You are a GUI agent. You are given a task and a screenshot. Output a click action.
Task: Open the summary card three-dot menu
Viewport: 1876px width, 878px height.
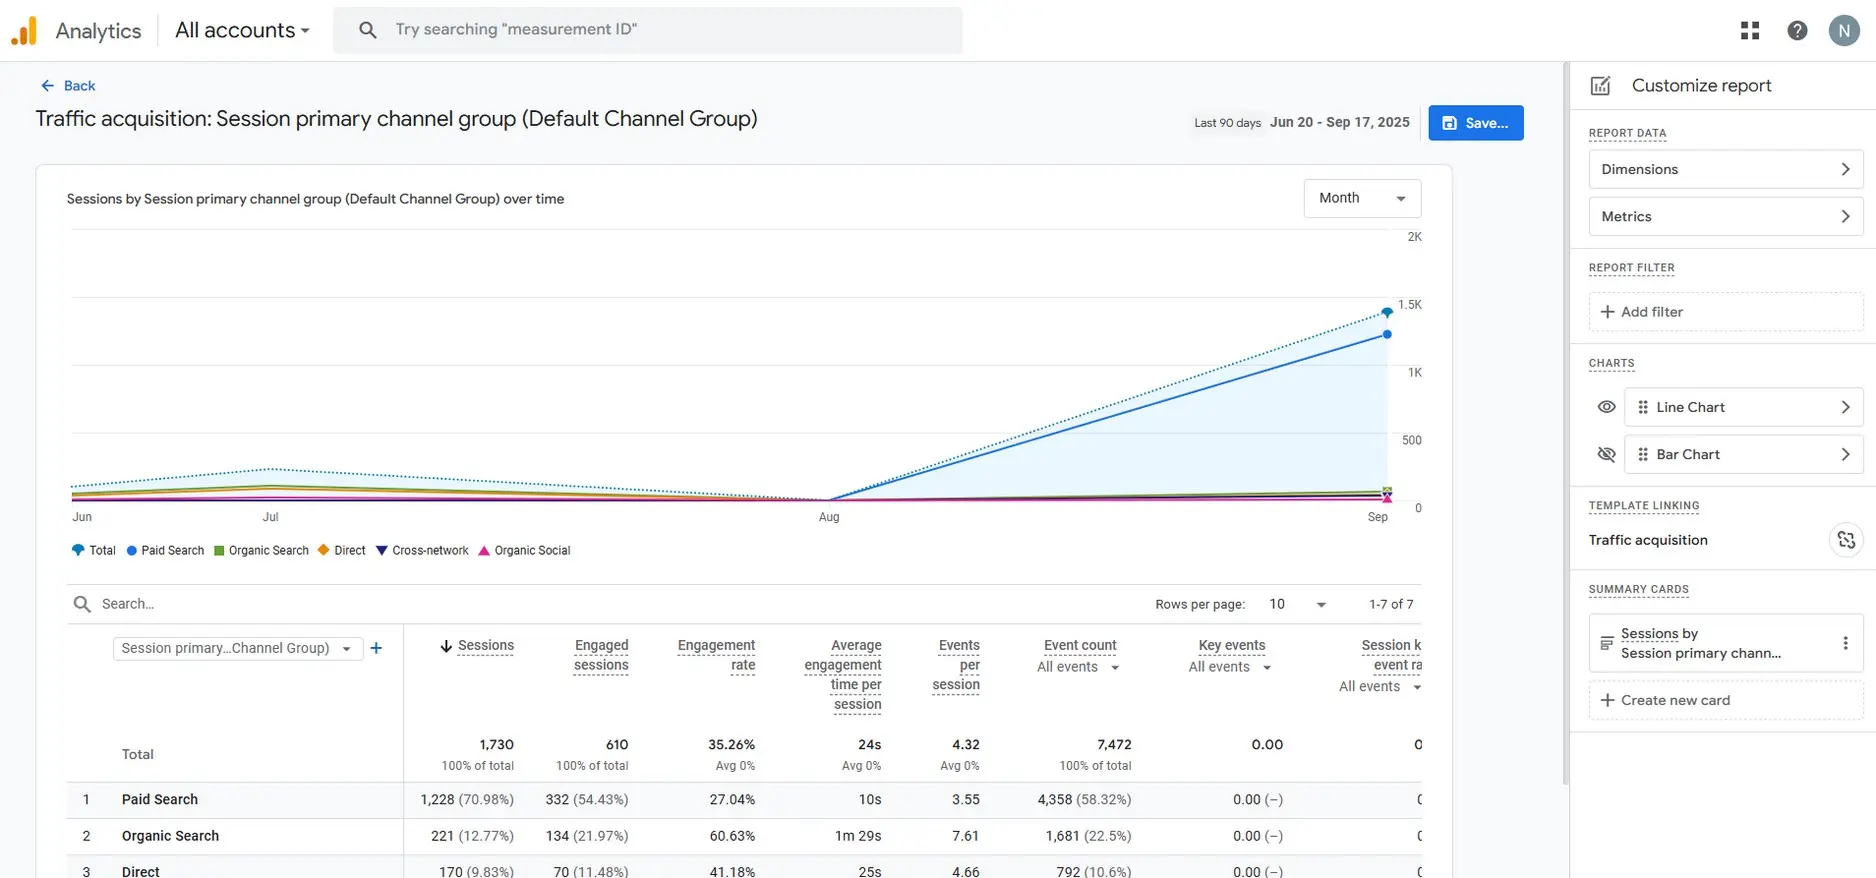click(x=1845, y=643)
